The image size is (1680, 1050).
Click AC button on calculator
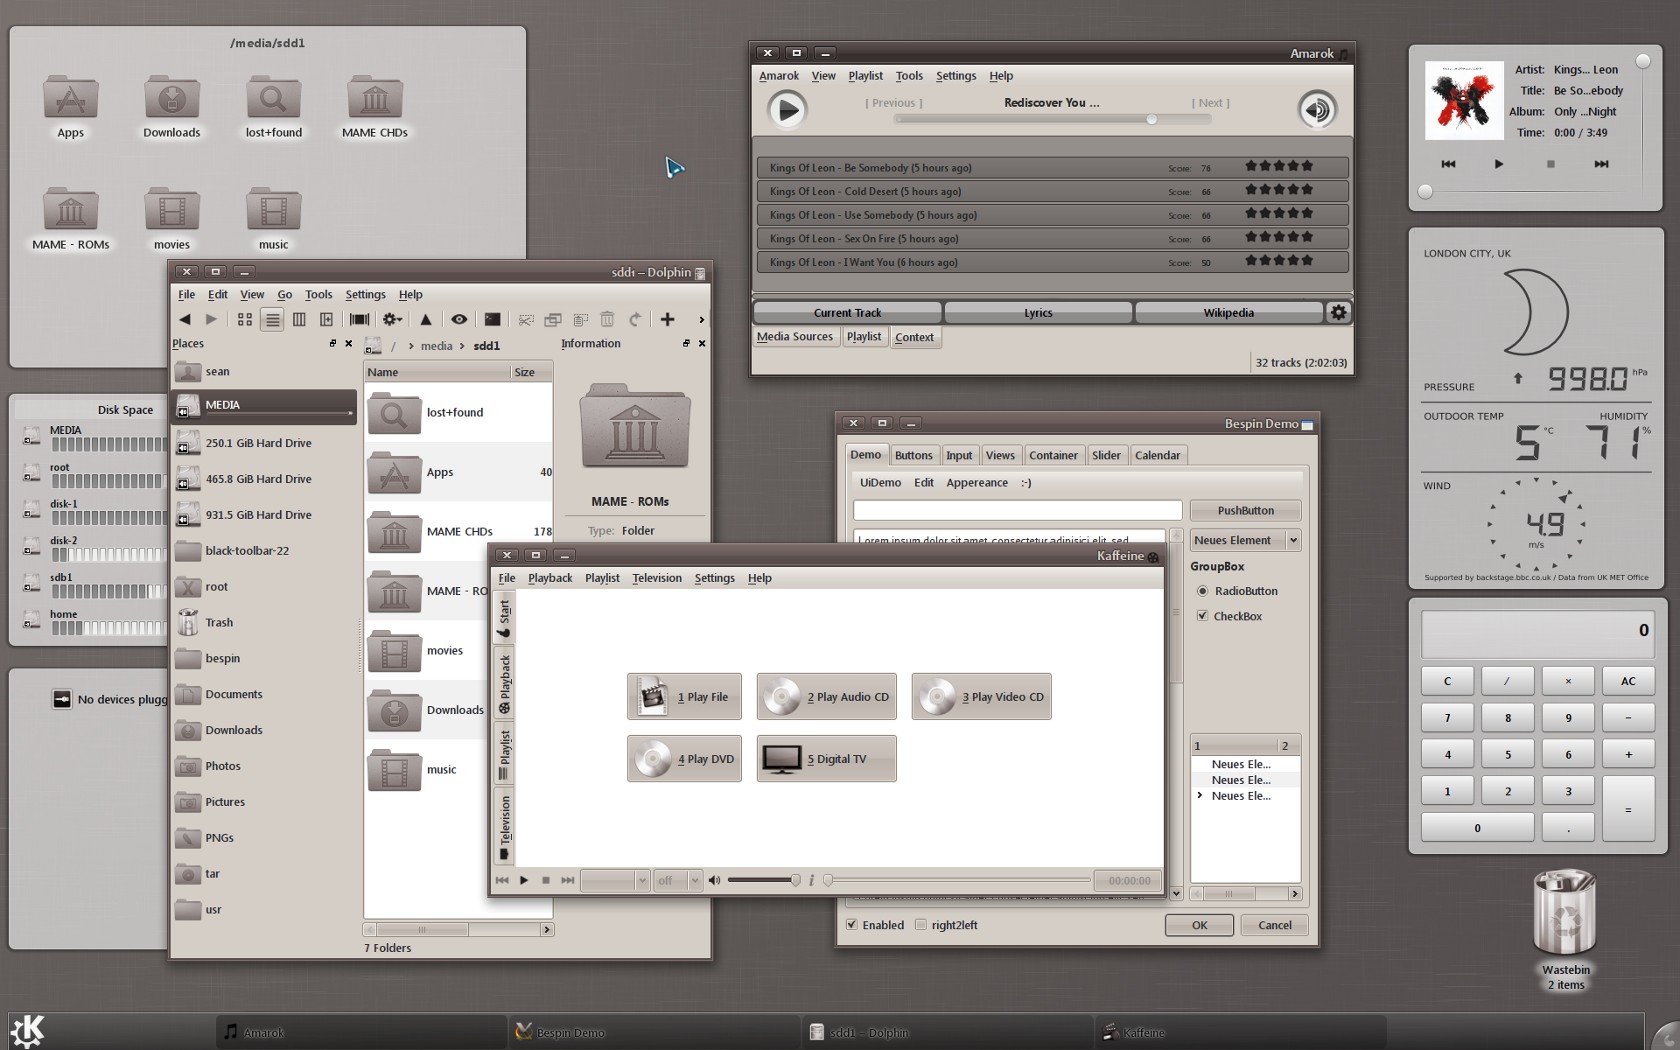point(1628,681)
